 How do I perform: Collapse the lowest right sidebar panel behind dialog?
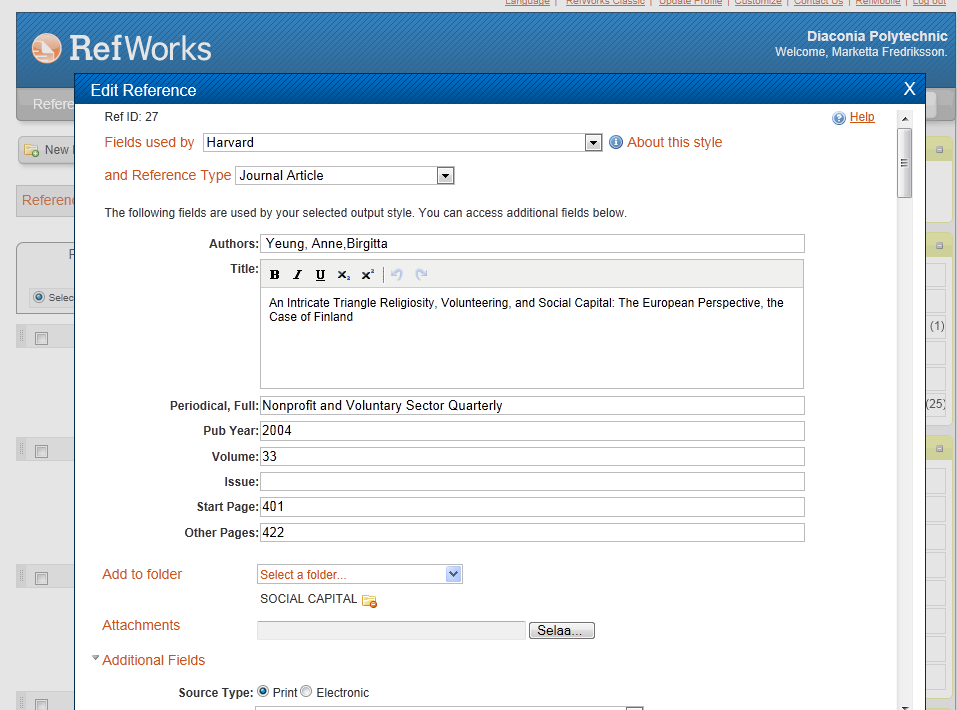click(x=939, y=449)
